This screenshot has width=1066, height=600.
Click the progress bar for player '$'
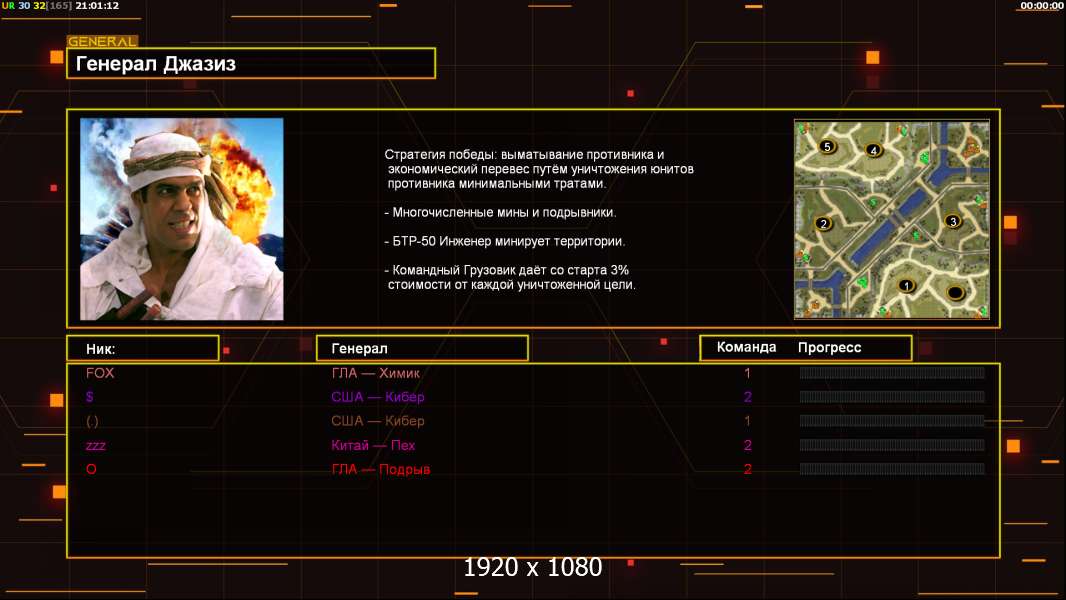[x=892, y=397]
